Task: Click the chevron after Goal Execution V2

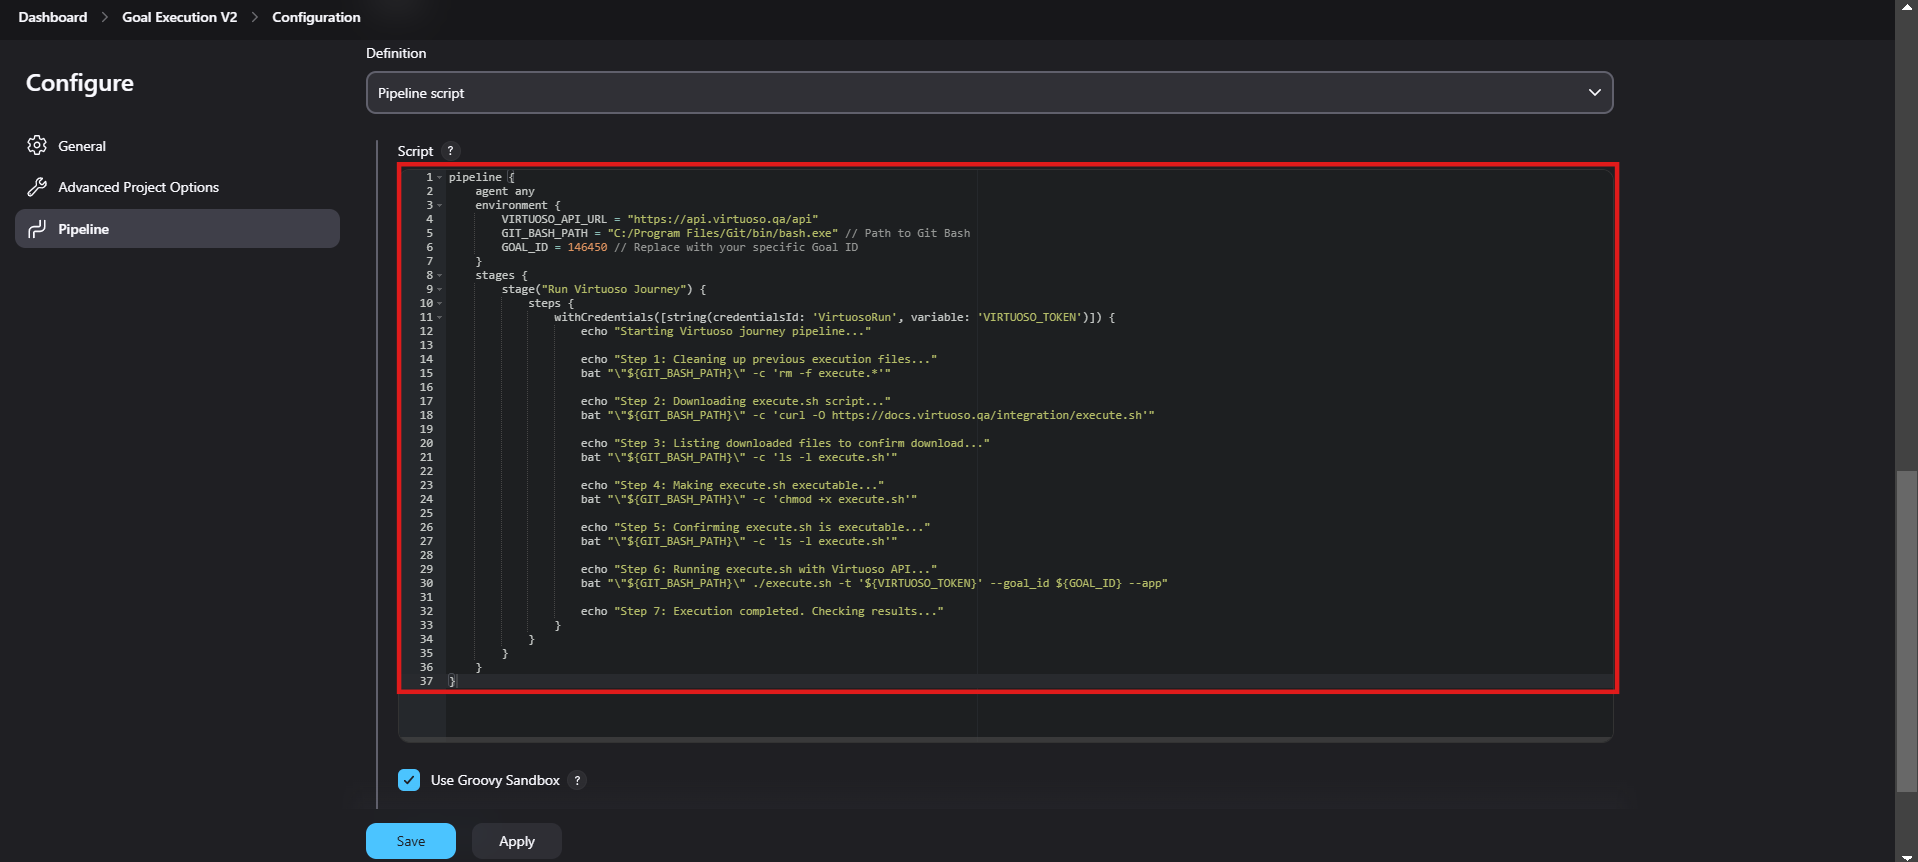Action: 255,17
